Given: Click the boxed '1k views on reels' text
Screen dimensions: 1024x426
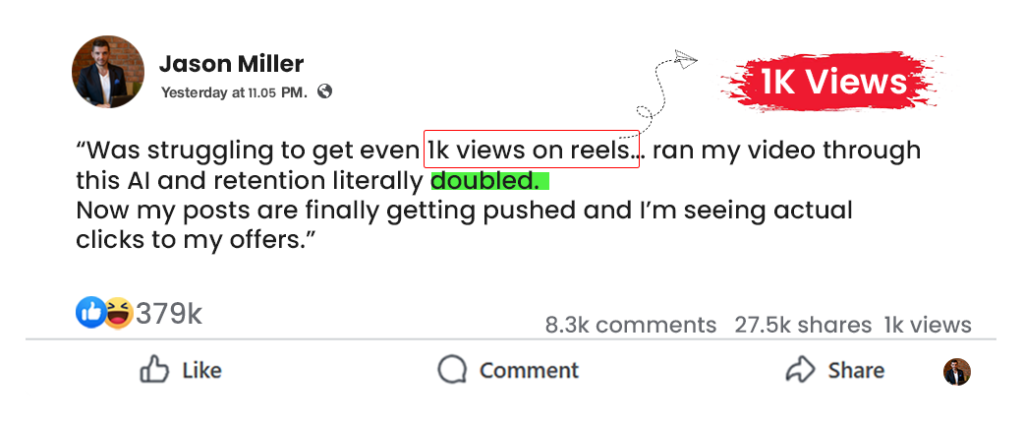Looking at the screenshot, I should 531,150.
